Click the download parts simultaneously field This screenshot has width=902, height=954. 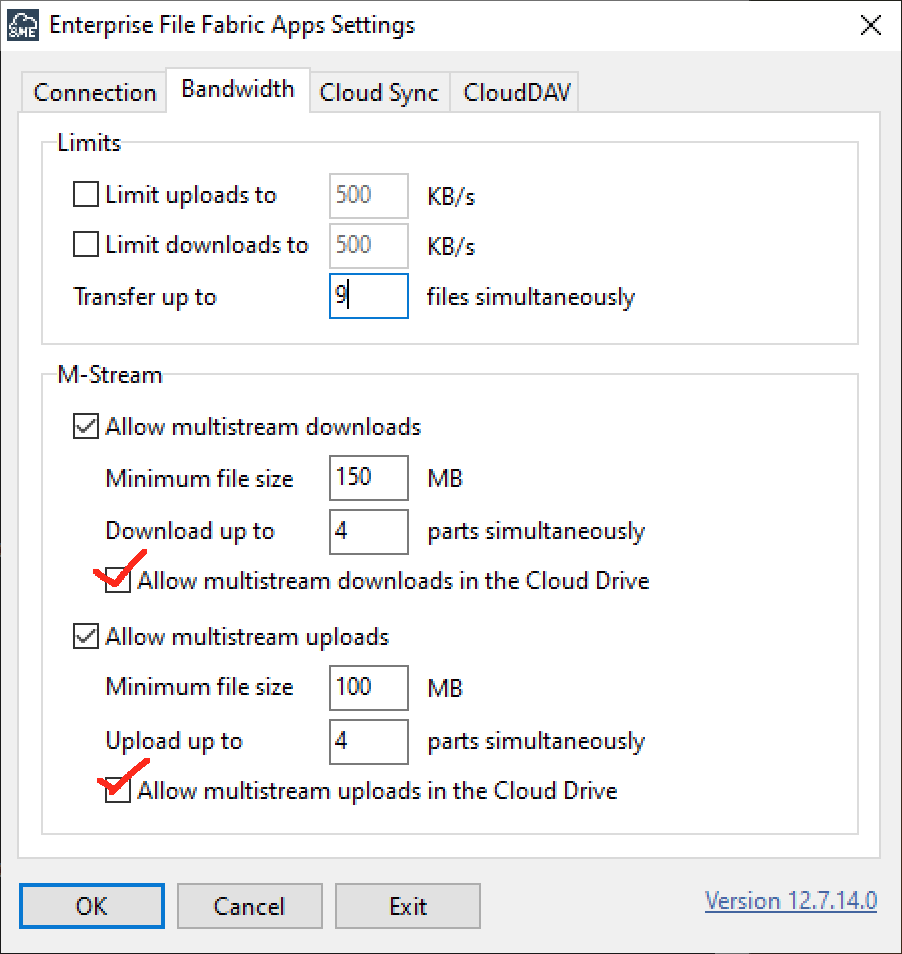369,531
